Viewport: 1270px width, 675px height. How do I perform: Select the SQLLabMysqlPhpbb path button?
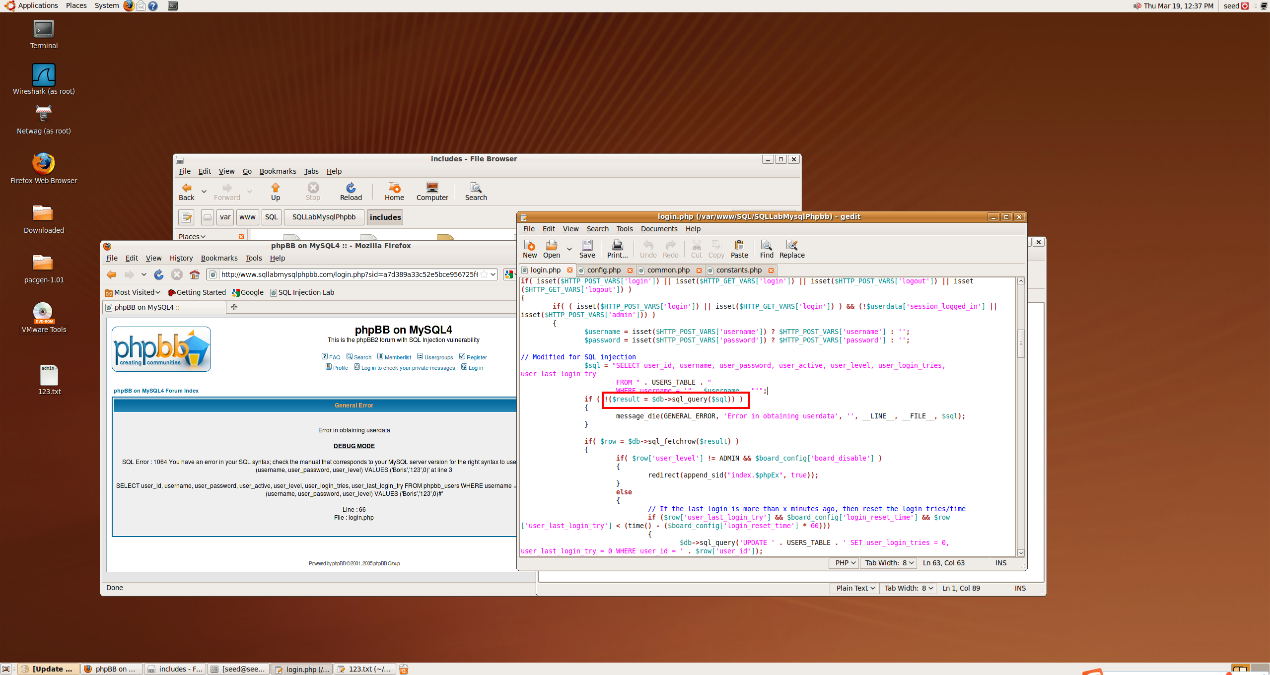click(x=323, y=217)
